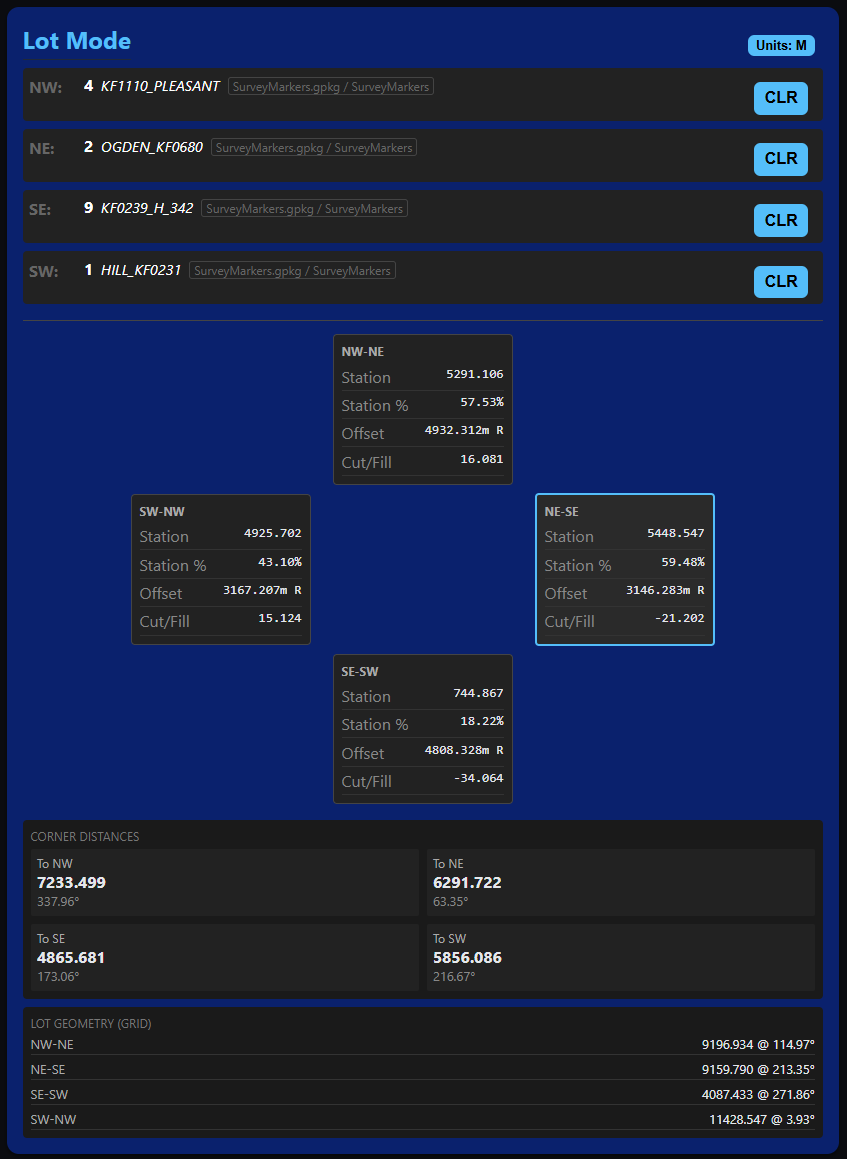Screen dimensions: 847x1159
Task: Open the To NW corner distance tile
Action: coord(224,883)
